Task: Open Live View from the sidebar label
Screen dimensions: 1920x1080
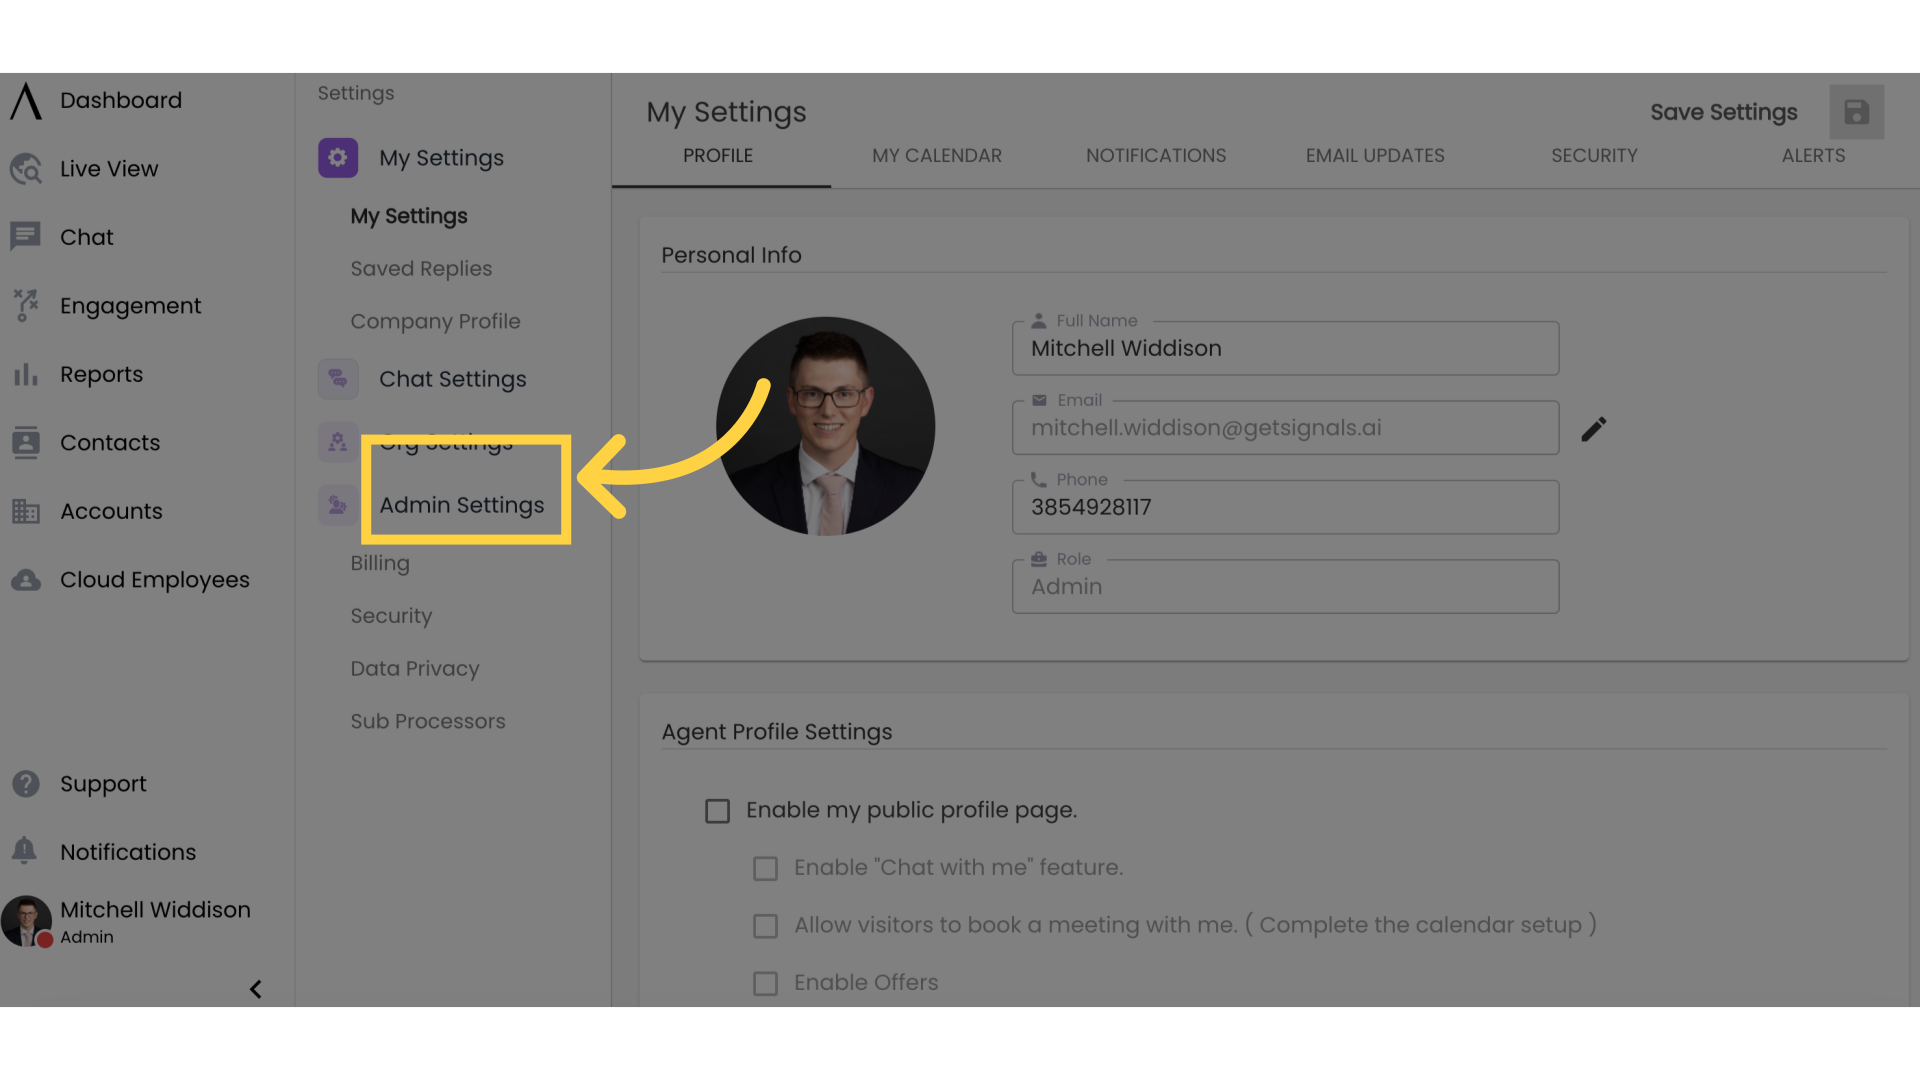Action: point(109,169)
